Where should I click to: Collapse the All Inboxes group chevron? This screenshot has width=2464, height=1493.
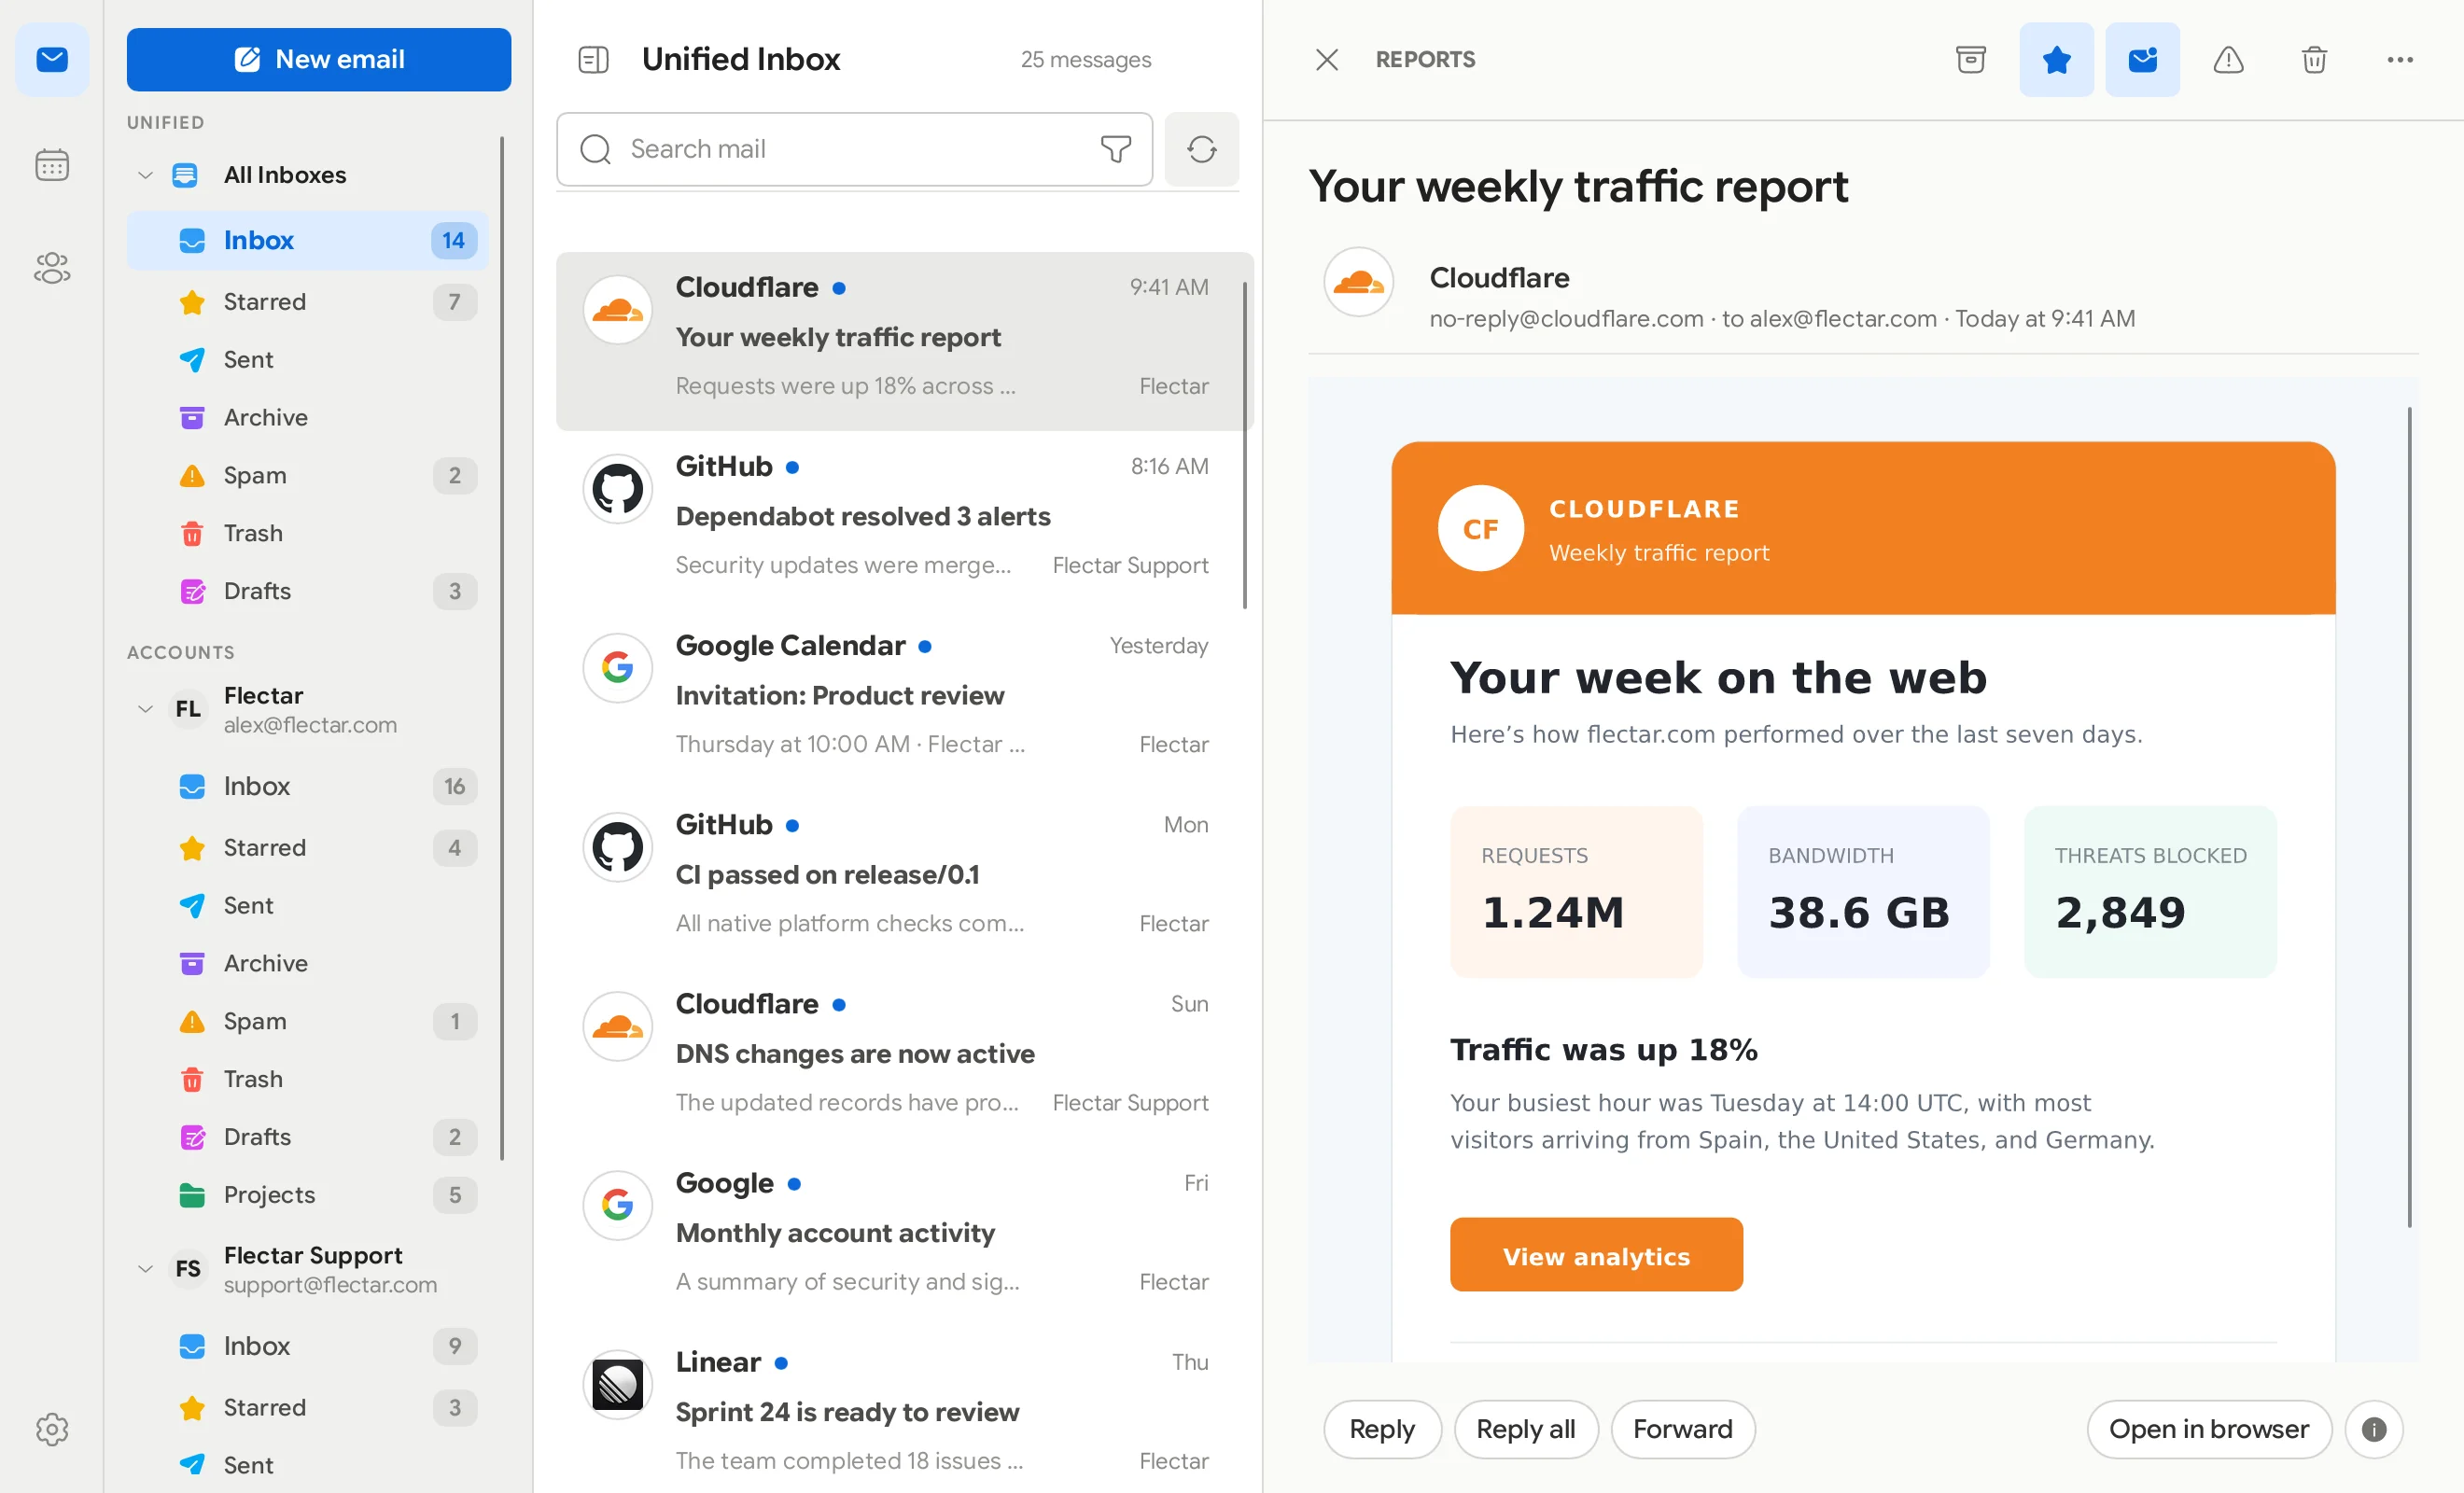pyautogui.click(x=145, y=175)
